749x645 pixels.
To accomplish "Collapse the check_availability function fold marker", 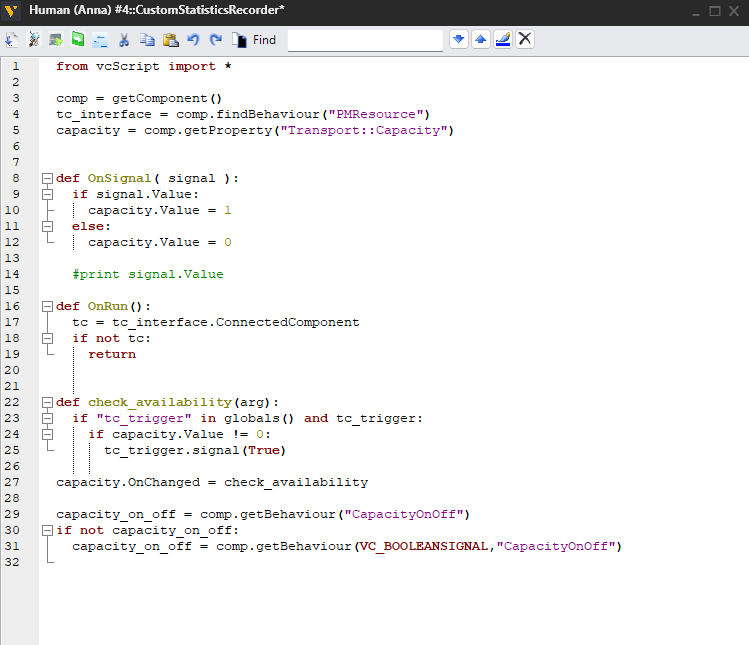I will (x=46, y=402).
